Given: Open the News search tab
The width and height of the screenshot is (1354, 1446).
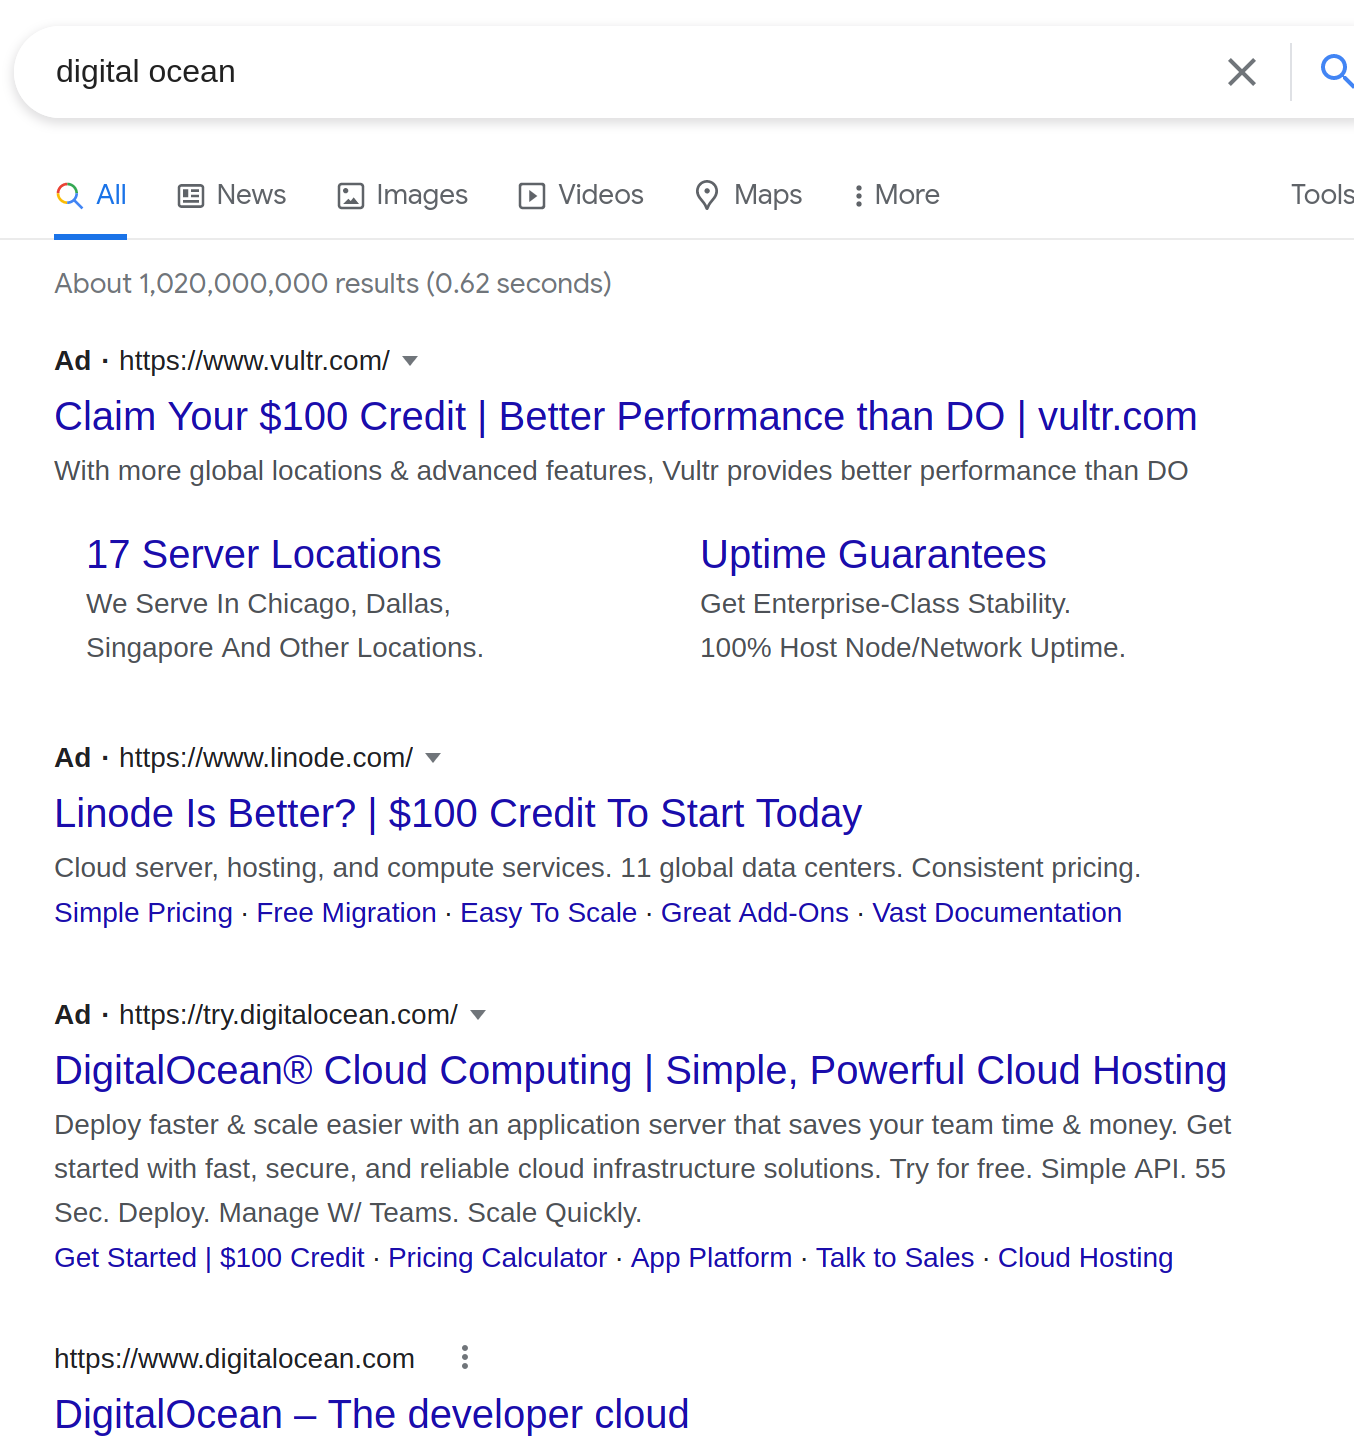Looking at the screenshot, I should click(232, 195).
